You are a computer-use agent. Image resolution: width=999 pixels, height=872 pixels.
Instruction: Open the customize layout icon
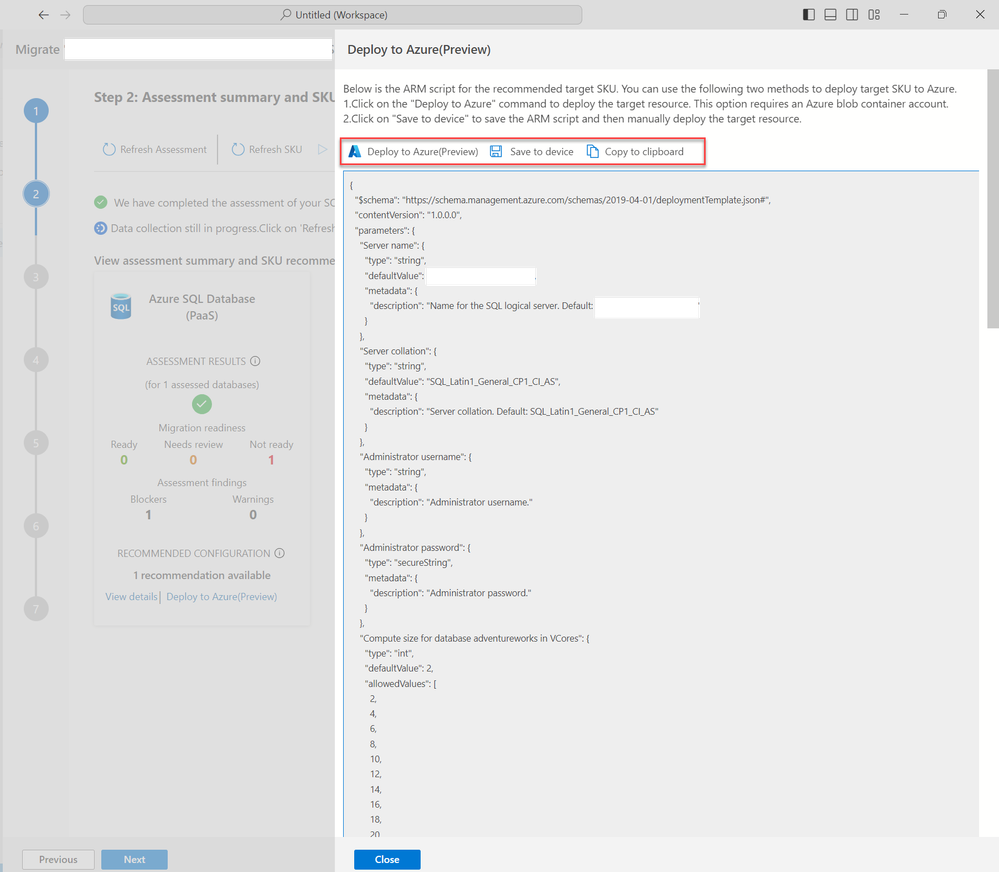(x=874, y=15)
